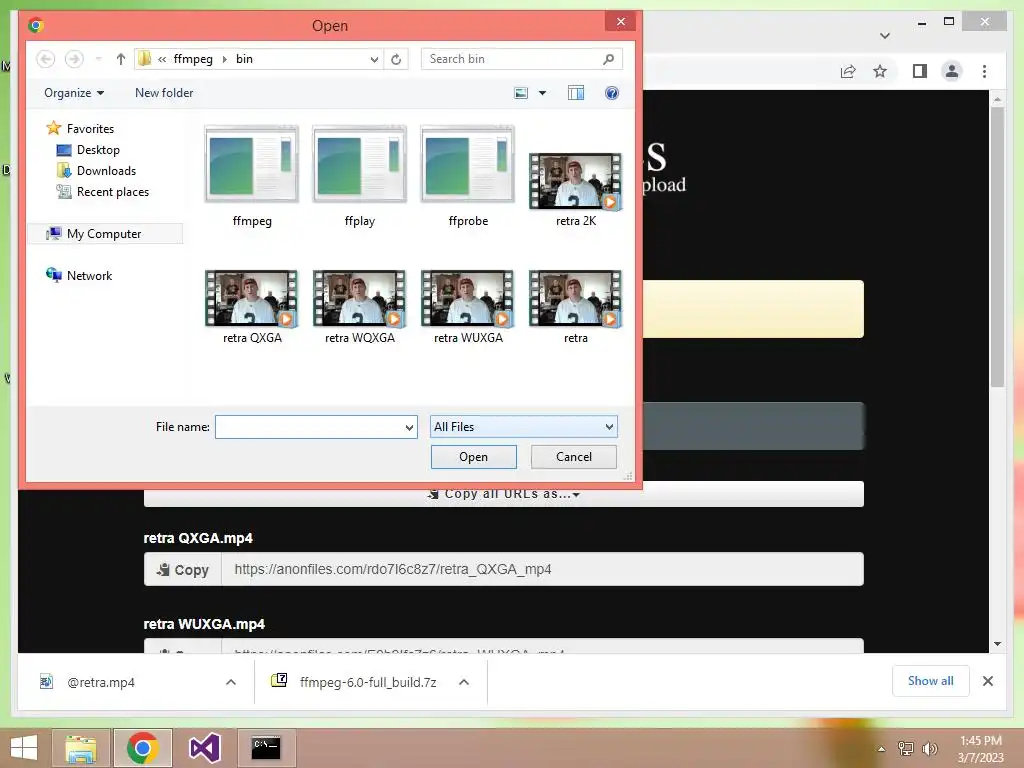The height and width of the screenshot is (768, 1024).
Task: Click the Open button
Action: 473,456
